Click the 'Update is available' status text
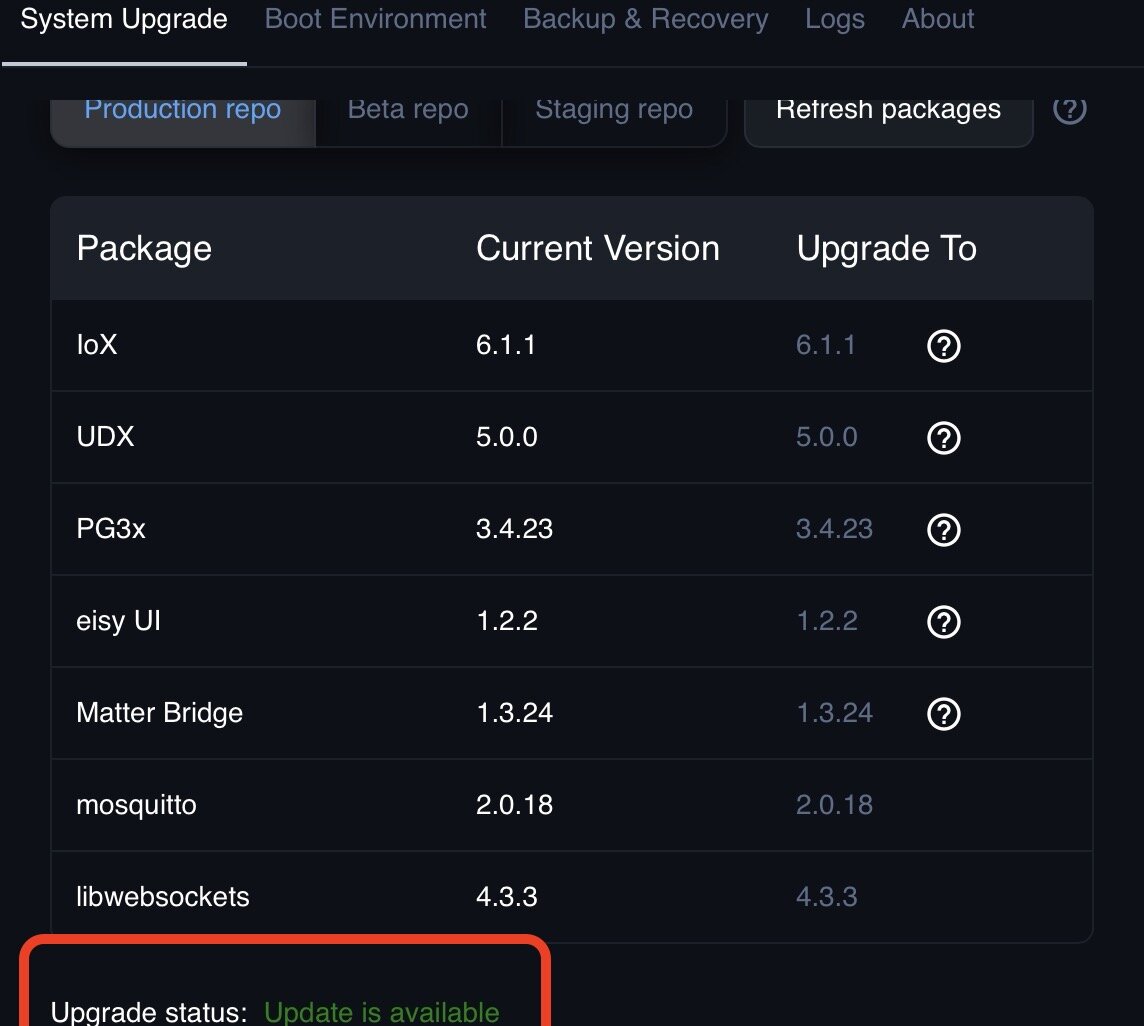The image size is (1144, 1026). 382,1013
